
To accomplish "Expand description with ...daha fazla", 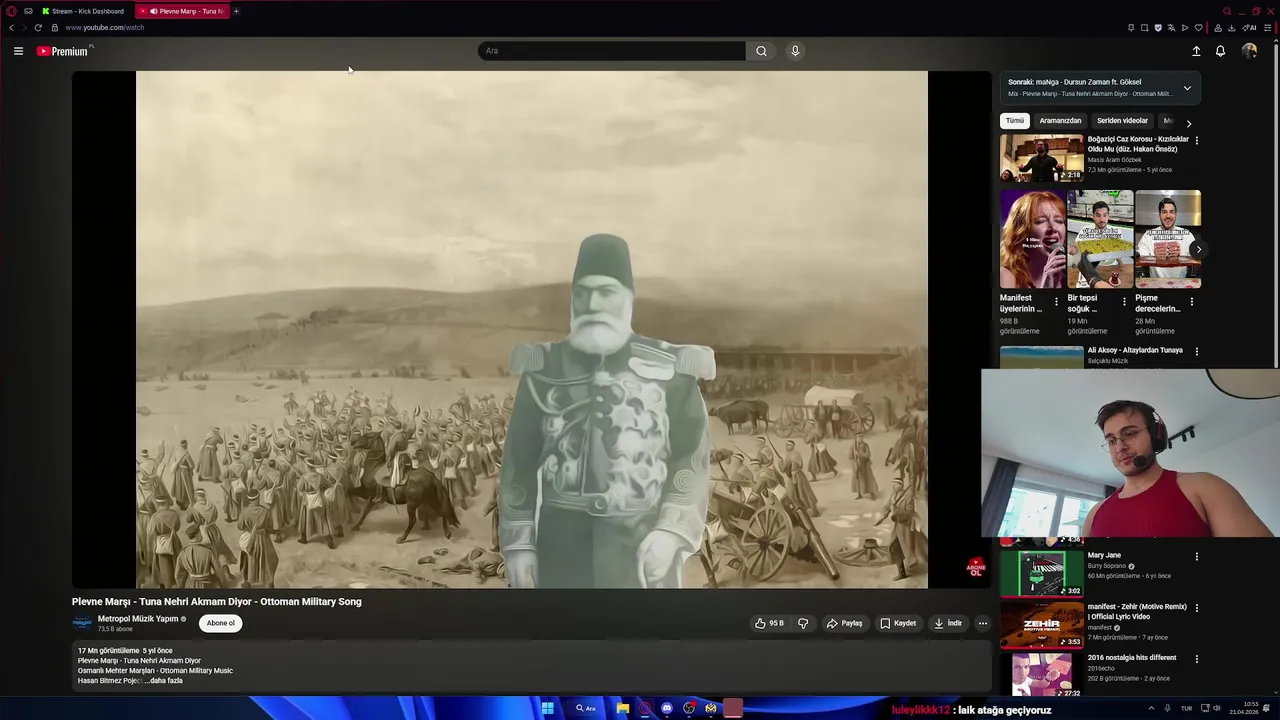I will [163, 680].
